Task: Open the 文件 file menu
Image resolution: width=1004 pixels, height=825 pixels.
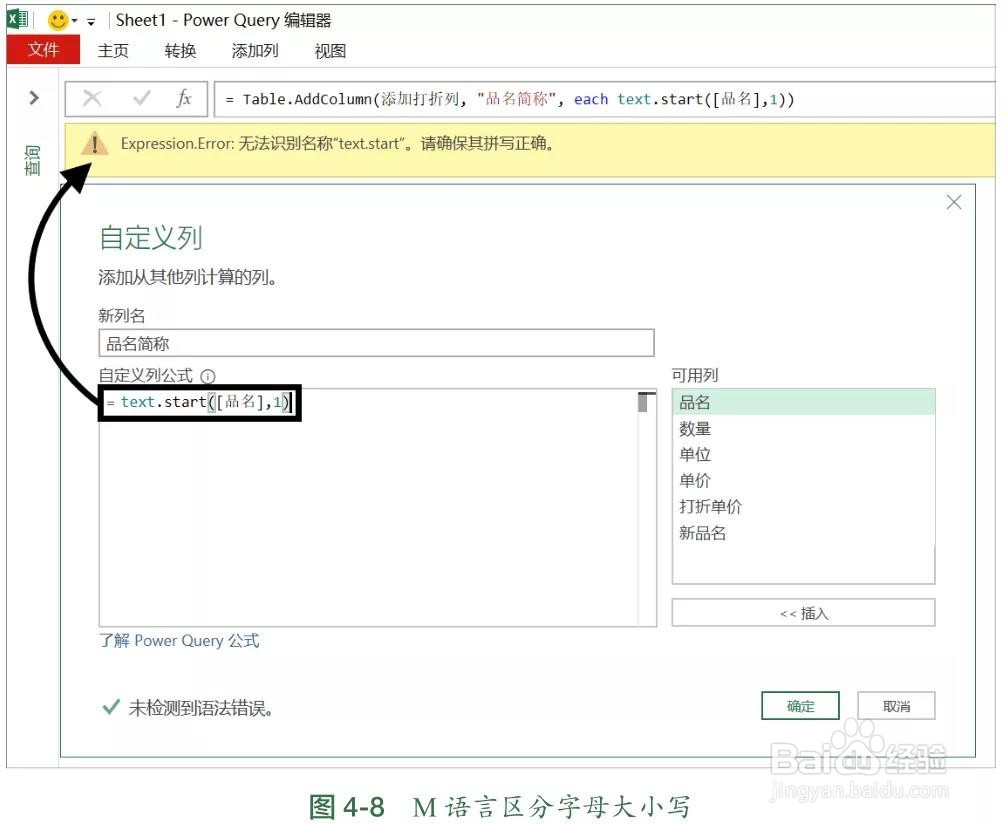Action: point(43,50)
